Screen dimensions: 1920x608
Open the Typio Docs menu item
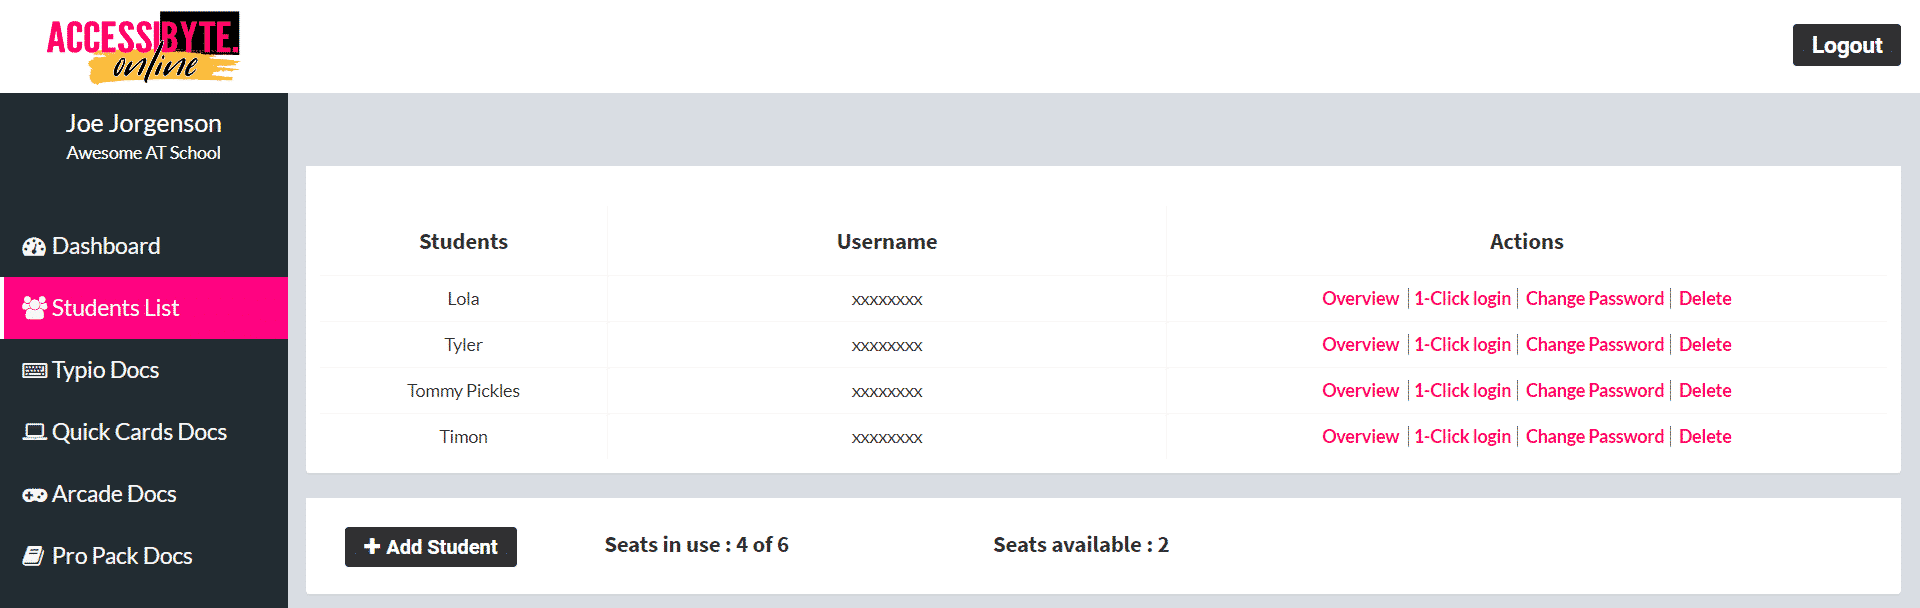(x=105, y=370)
